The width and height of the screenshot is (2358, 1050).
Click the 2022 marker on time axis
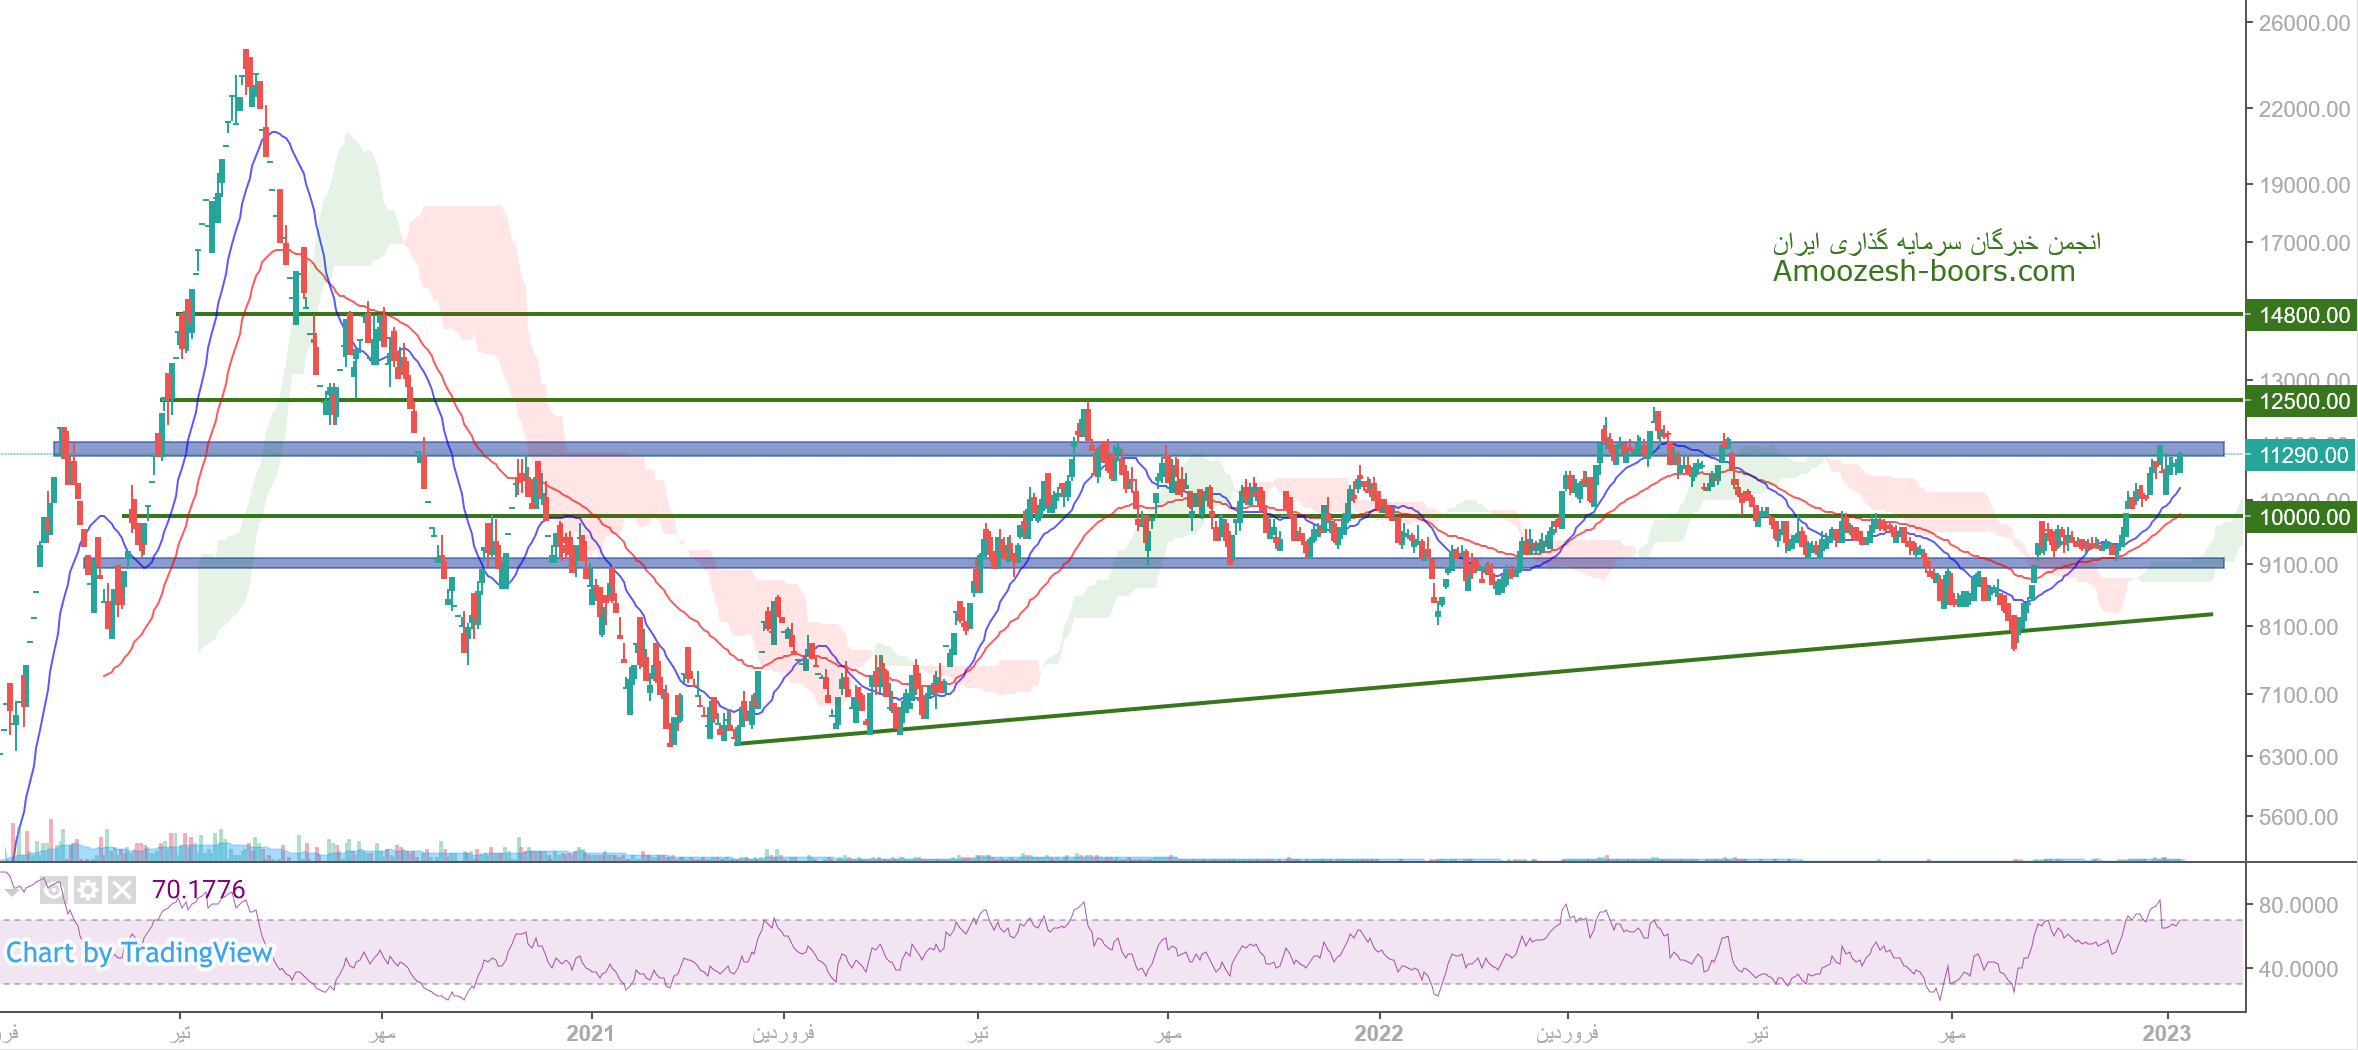(1378, 1033)
